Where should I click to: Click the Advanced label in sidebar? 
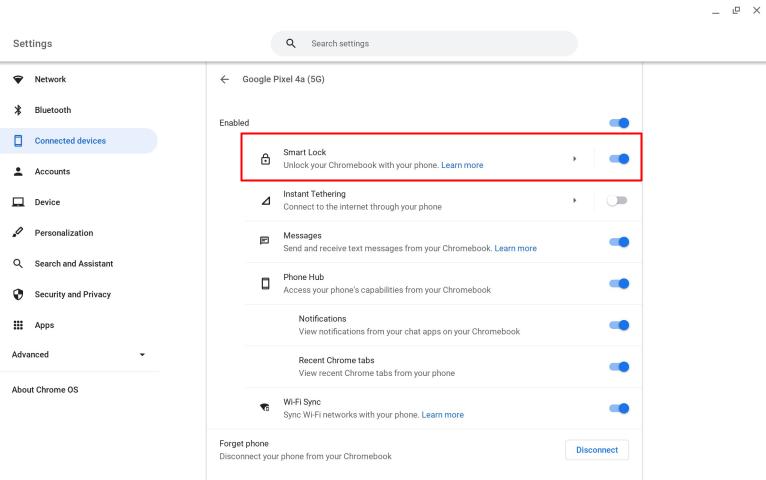click(30, 355)
